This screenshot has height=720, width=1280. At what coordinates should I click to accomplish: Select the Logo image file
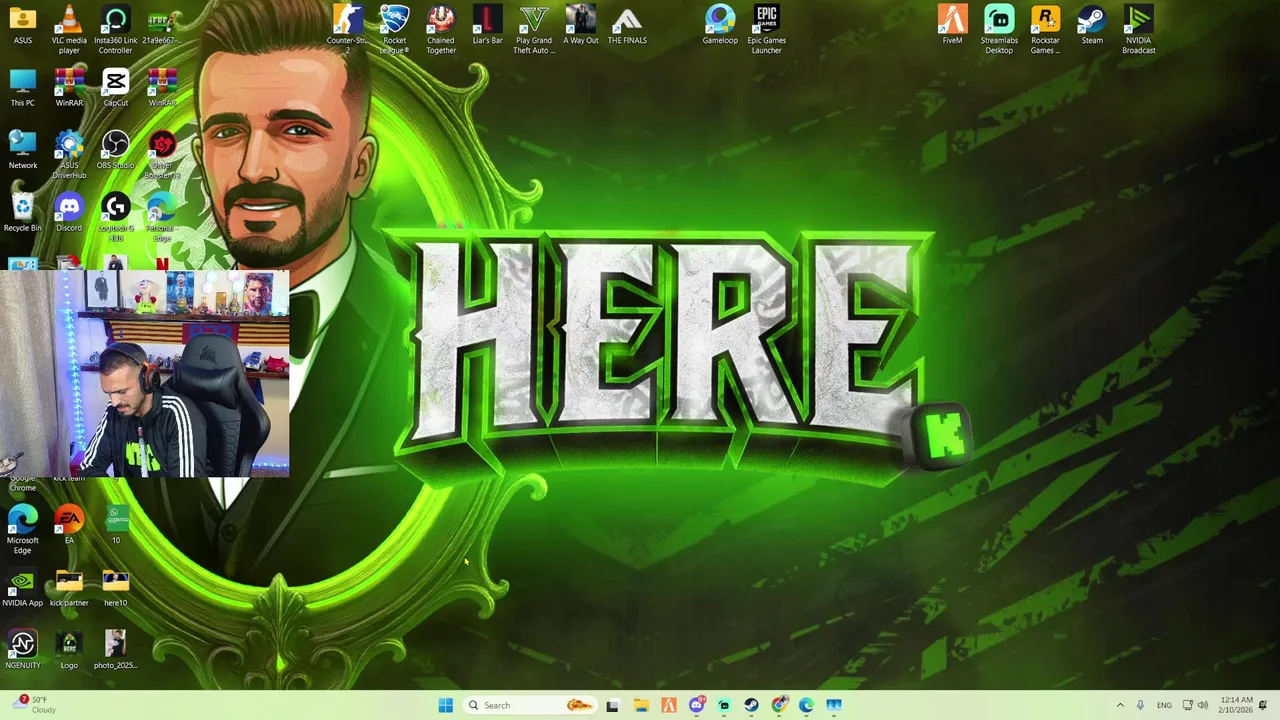[x=69, y=650]
